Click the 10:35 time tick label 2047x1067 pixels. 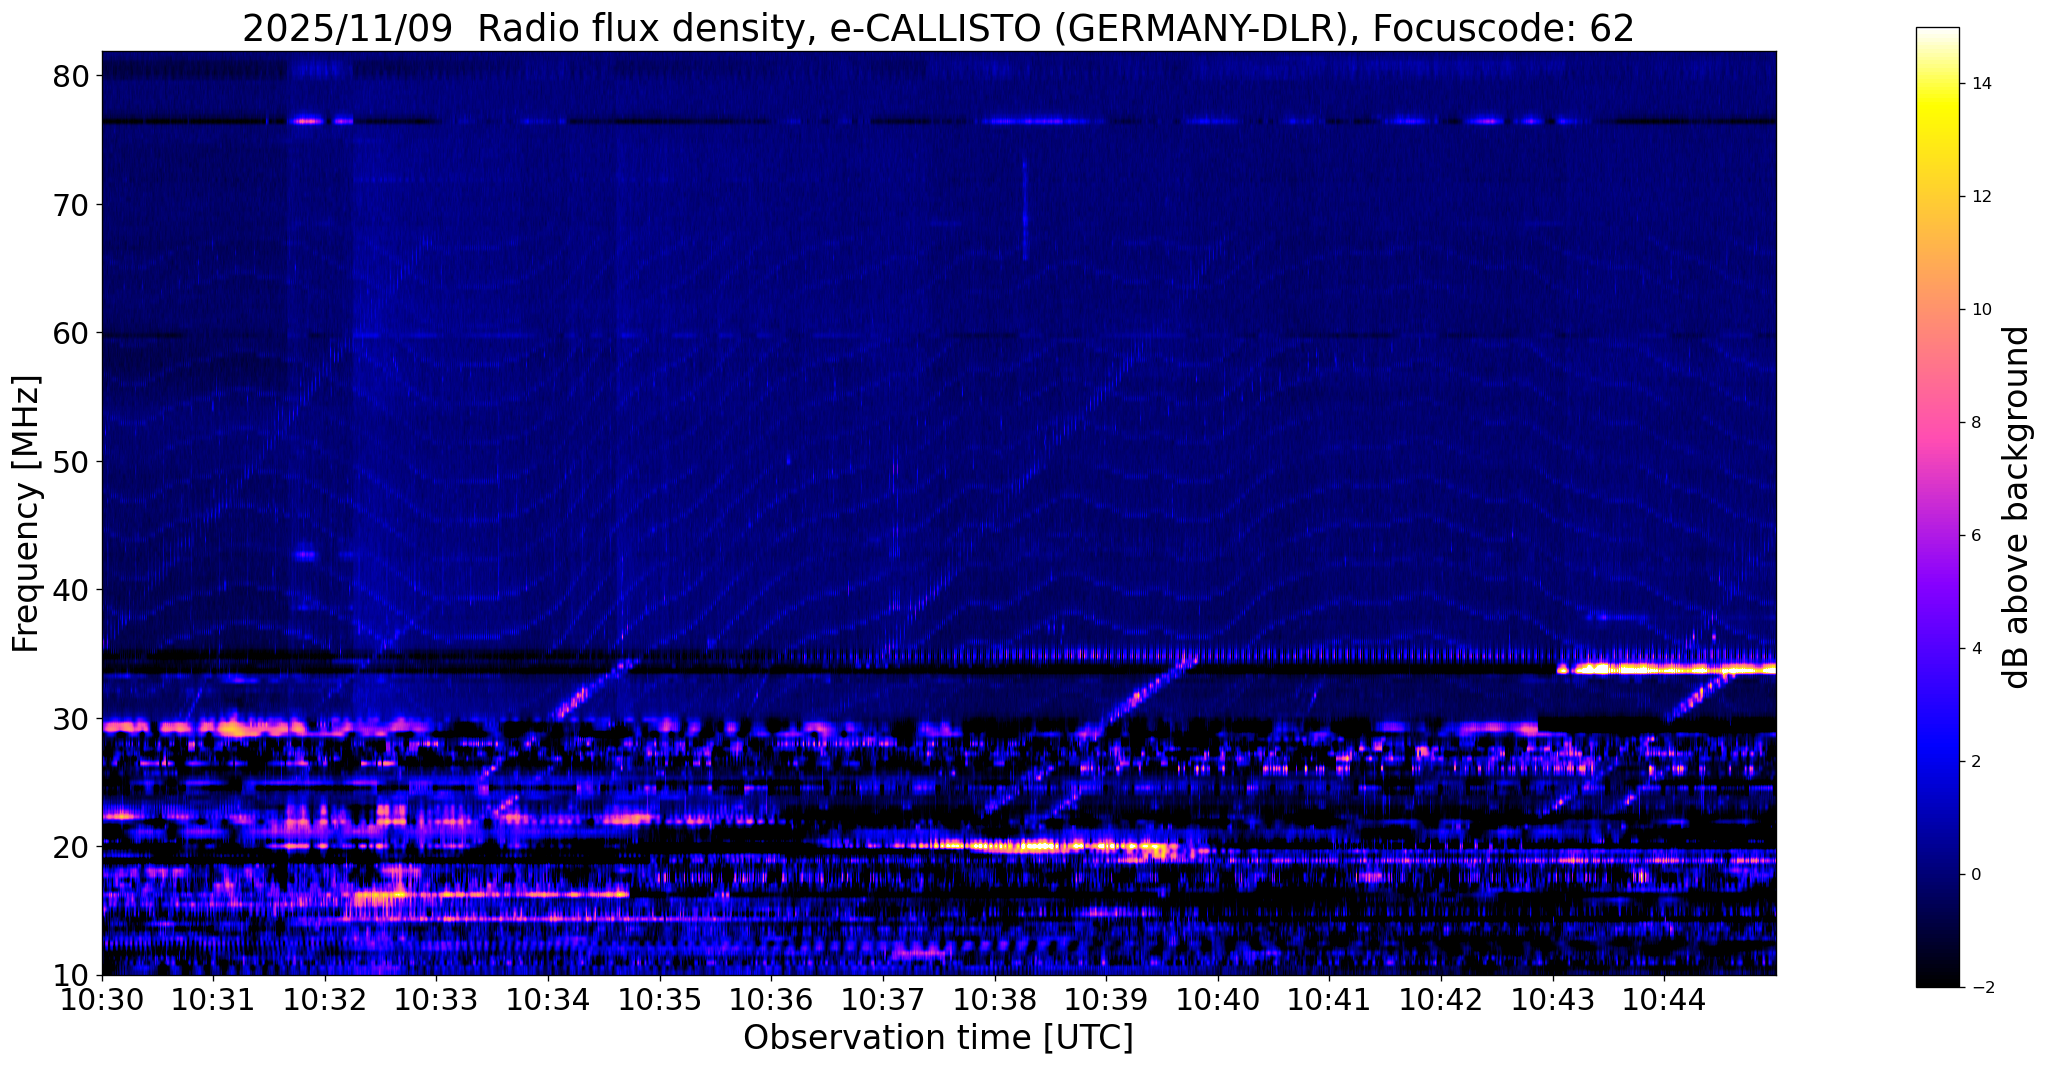click(660, 999)
